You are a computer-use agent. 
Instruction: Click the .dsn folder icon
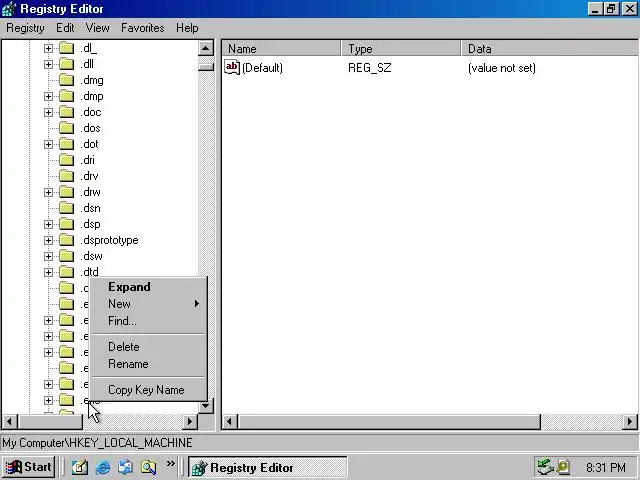(x=66, y=208)
